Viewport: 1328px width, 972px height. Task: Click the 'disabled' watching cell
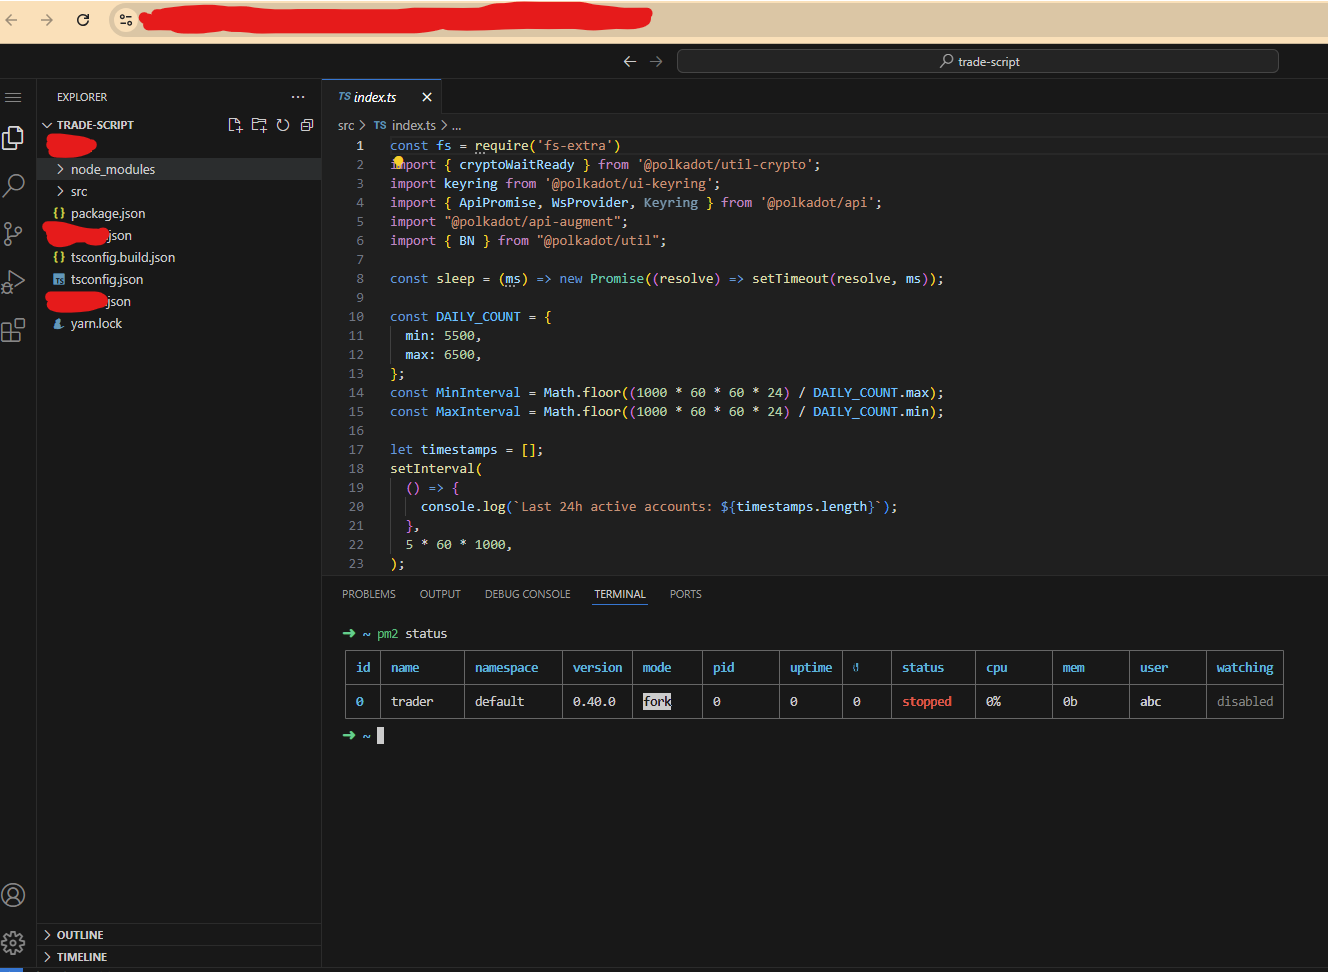(1245, 701)
